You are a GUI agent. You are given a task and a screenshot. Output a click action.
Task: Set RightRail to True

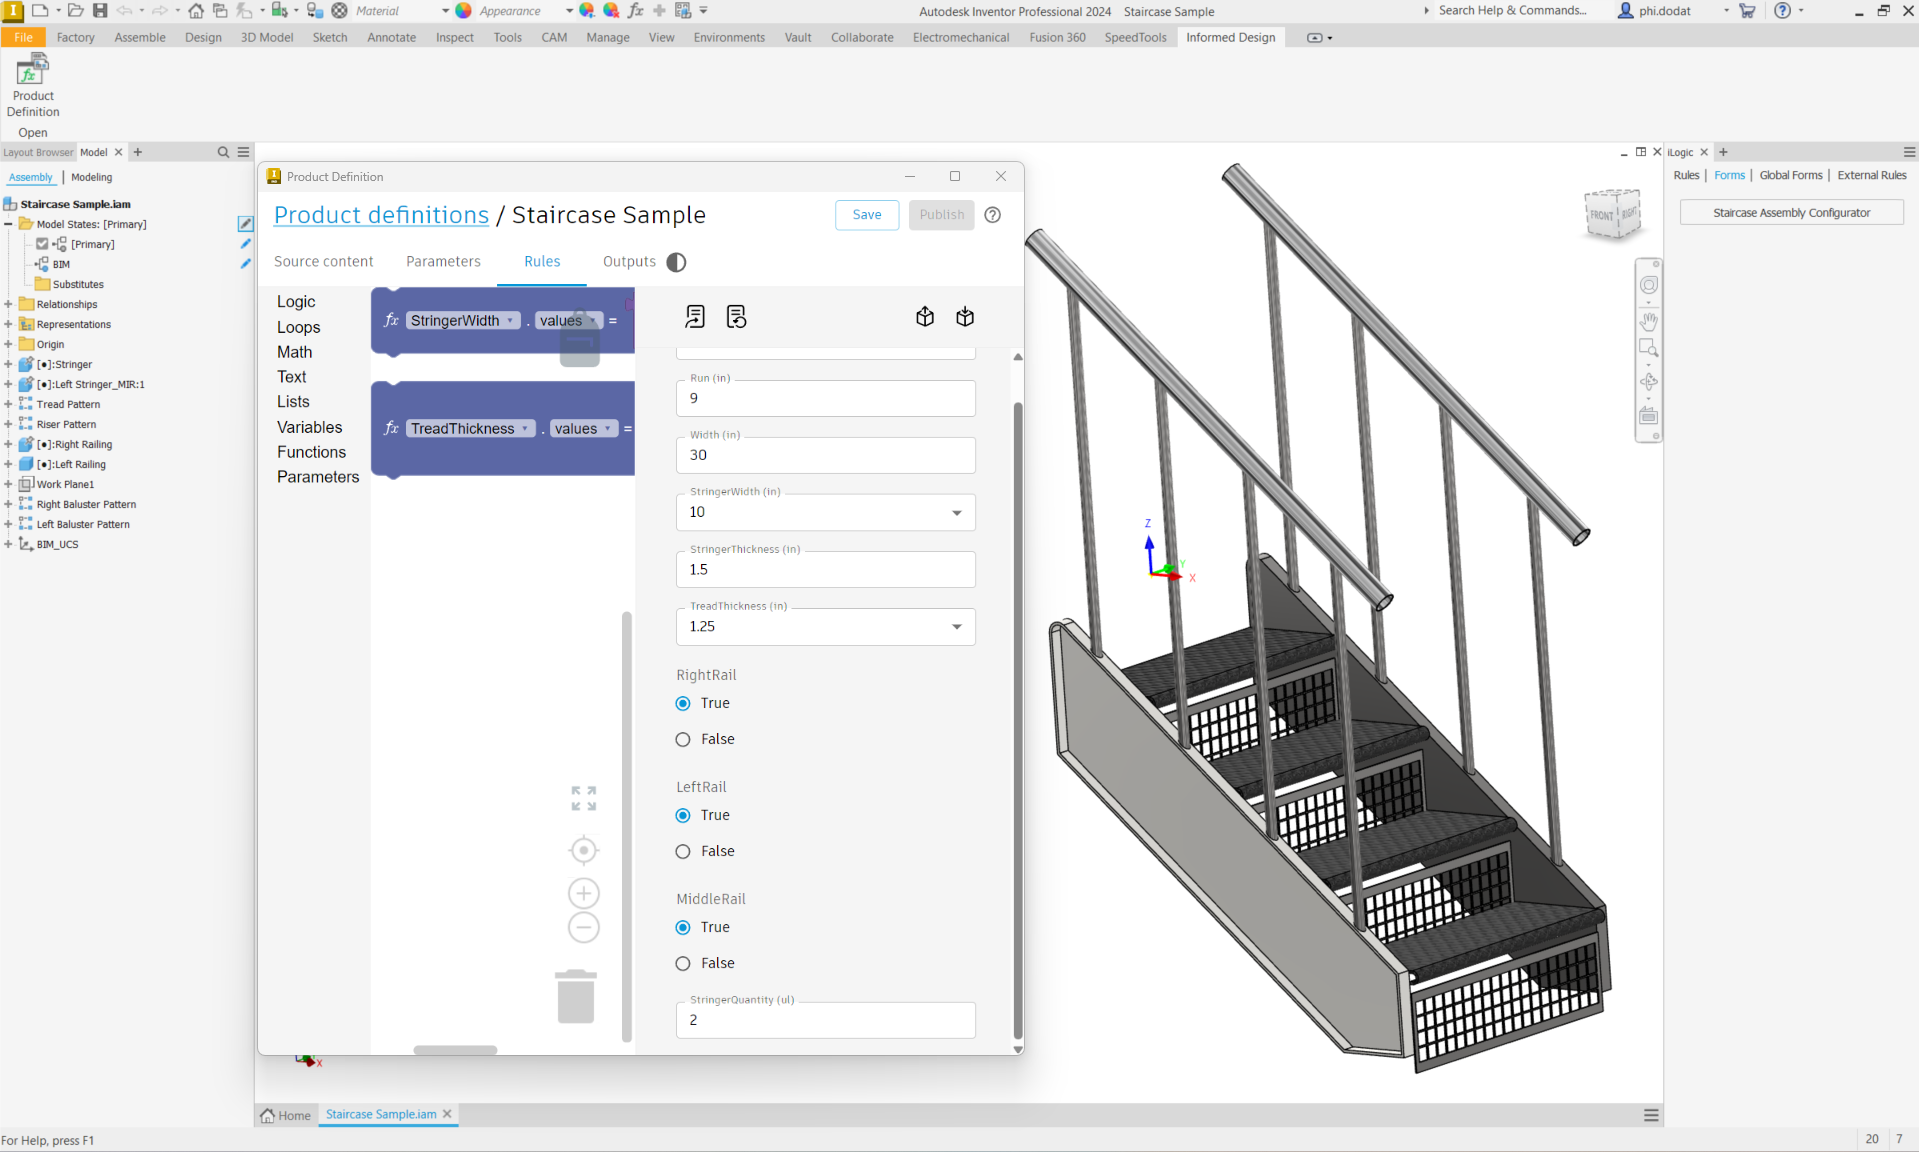(683, 703)
